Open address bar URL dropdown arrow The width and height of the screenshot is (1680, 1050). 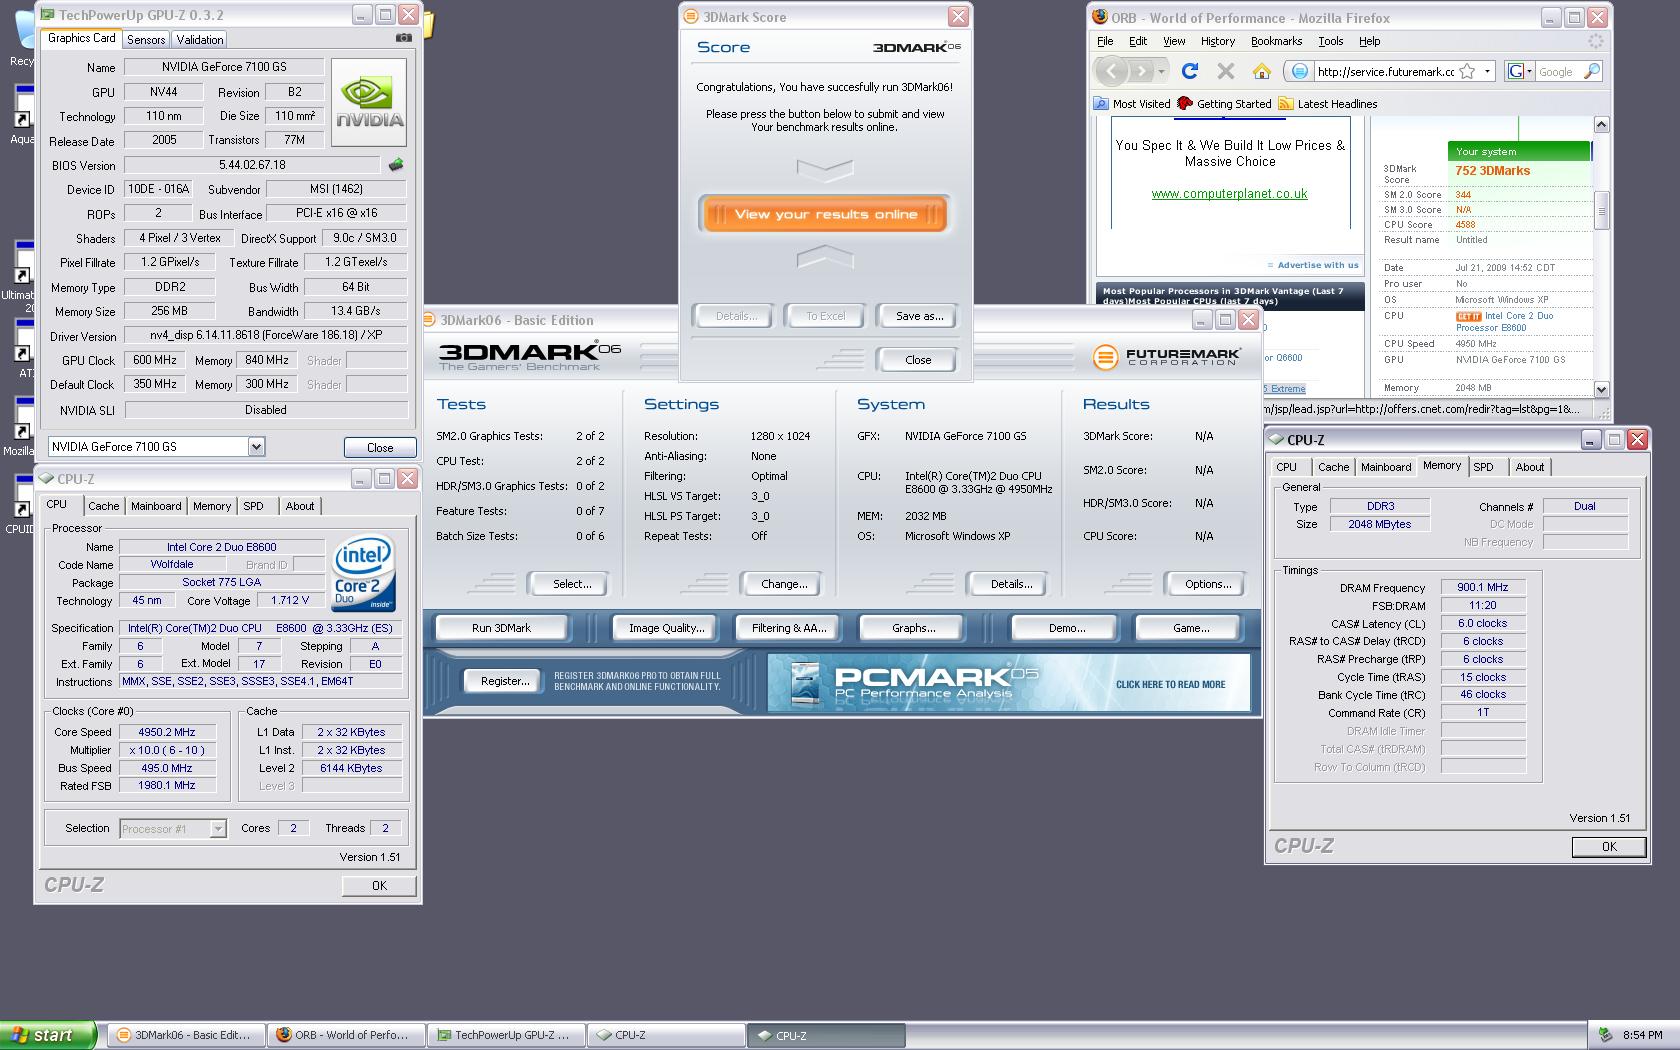point(1487,71)
